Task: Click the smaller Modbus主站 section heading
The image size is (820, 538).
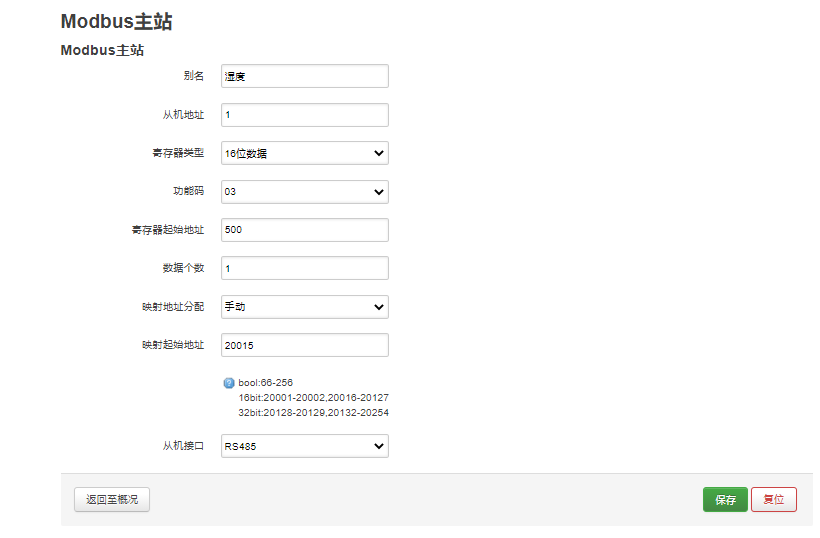Action: click(102, 50)
